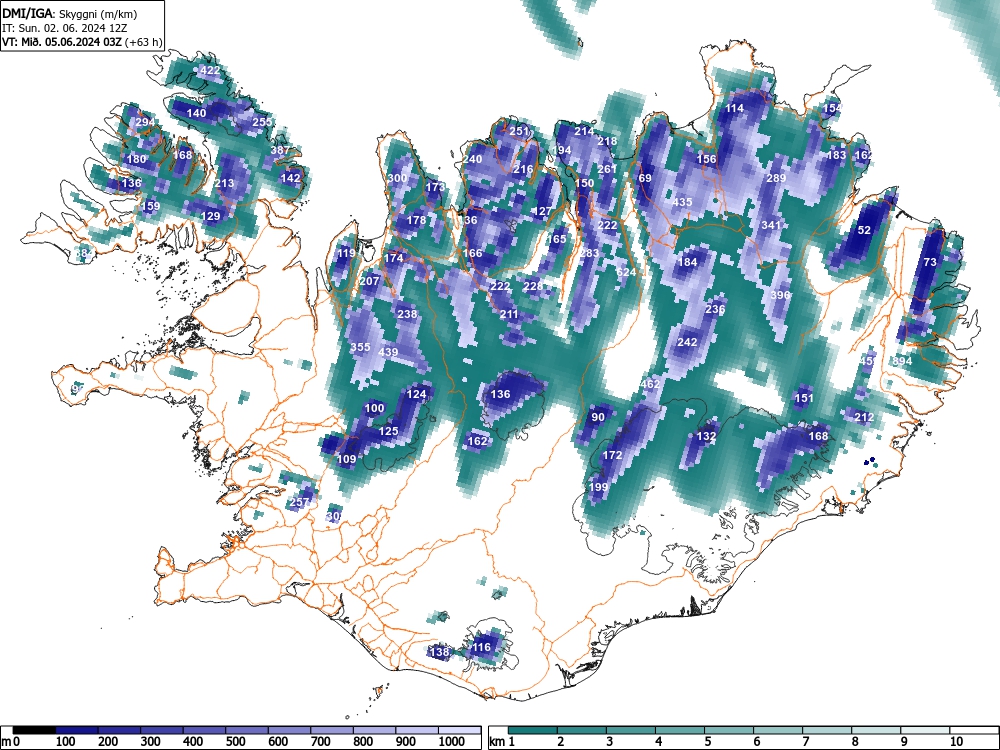Click the '132' visibility value
This screenshot has height=750, width=1000.
pyautogui.click(x=706, y=437)
